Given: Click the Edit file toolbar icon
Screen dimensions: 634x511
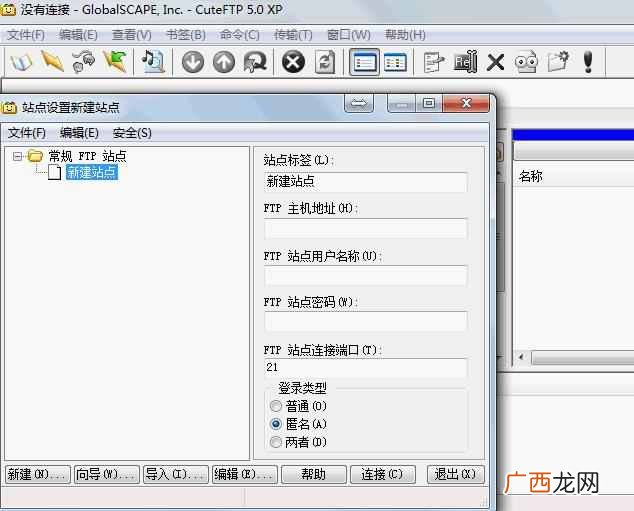Looking at the screenshot, I should click(x=434, y=62).
